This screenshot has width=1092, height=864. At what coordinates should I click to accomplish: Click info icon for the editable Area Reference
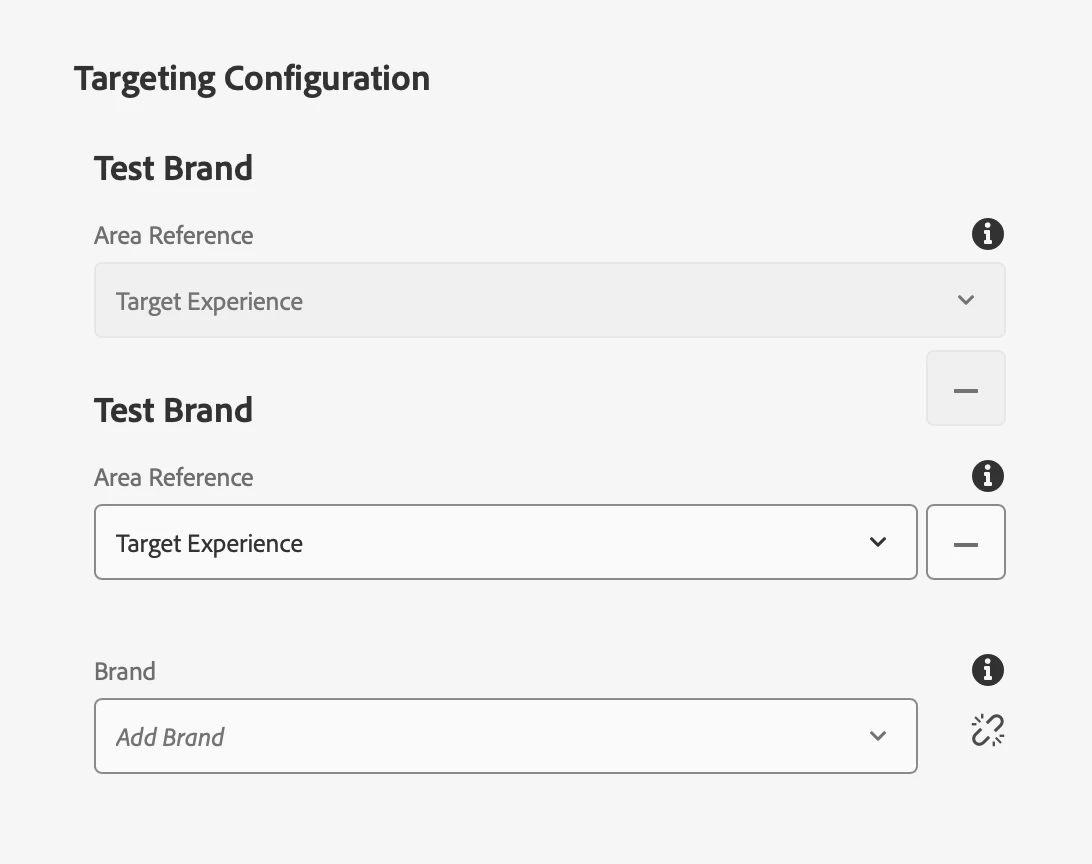click(x=987, y=476)
